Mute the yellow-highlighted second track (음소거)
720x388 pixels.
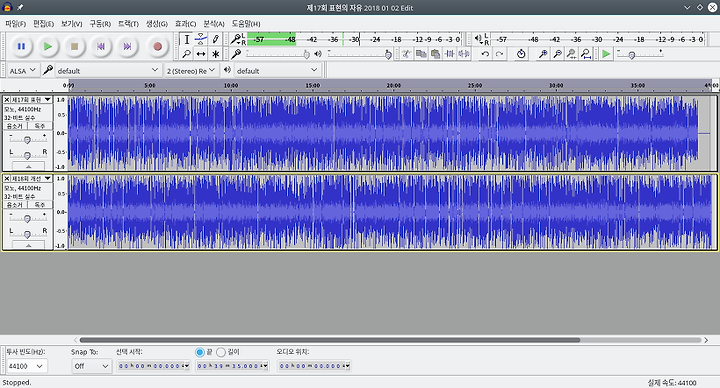coord(15,204)
